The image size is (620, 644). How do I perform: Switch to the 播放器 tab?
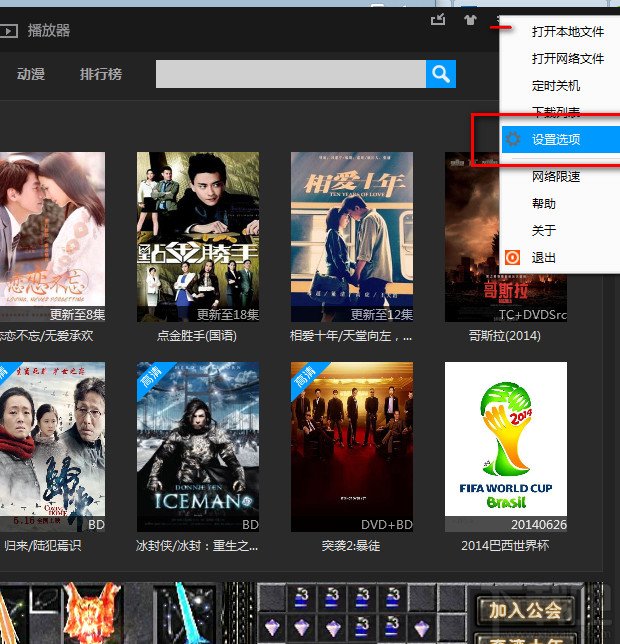[x=49, y=31]
